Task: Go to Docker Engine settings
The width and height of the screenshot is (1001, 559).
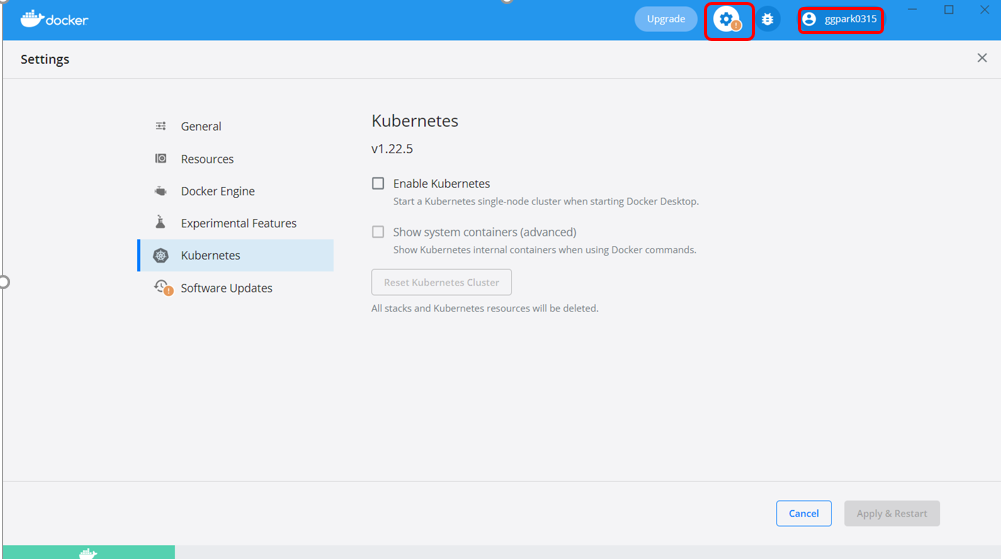Action: pos(236,191)
